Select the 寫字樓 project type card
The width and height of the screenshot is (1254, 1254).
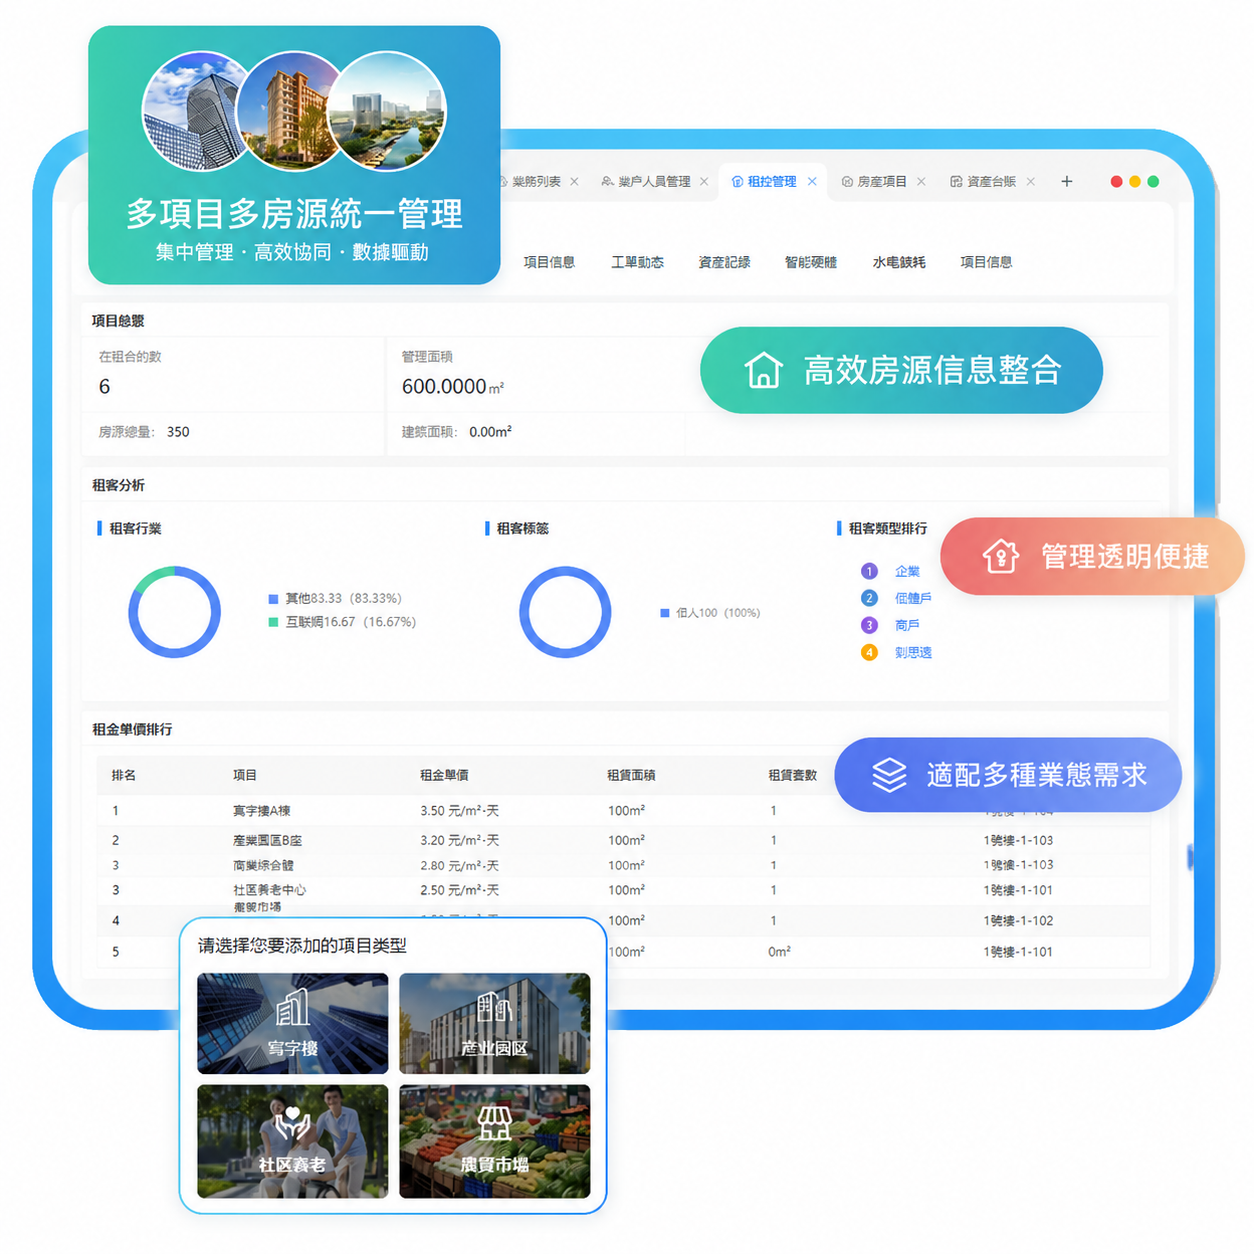(293, 1024)
